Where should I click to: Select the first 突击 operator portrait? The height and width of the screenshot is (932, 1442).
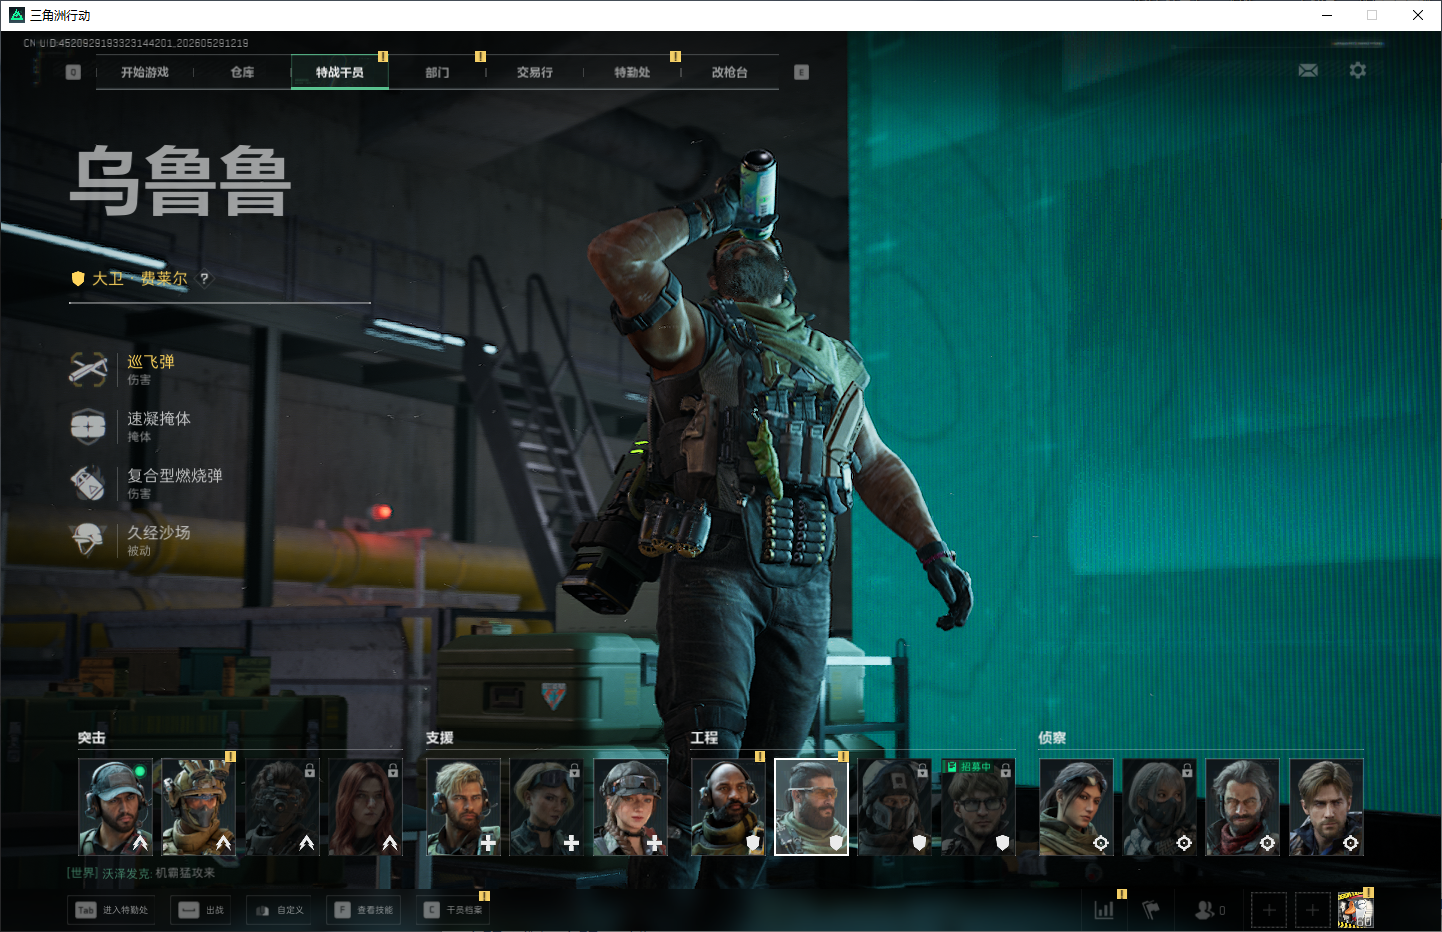tap(116, 807)
